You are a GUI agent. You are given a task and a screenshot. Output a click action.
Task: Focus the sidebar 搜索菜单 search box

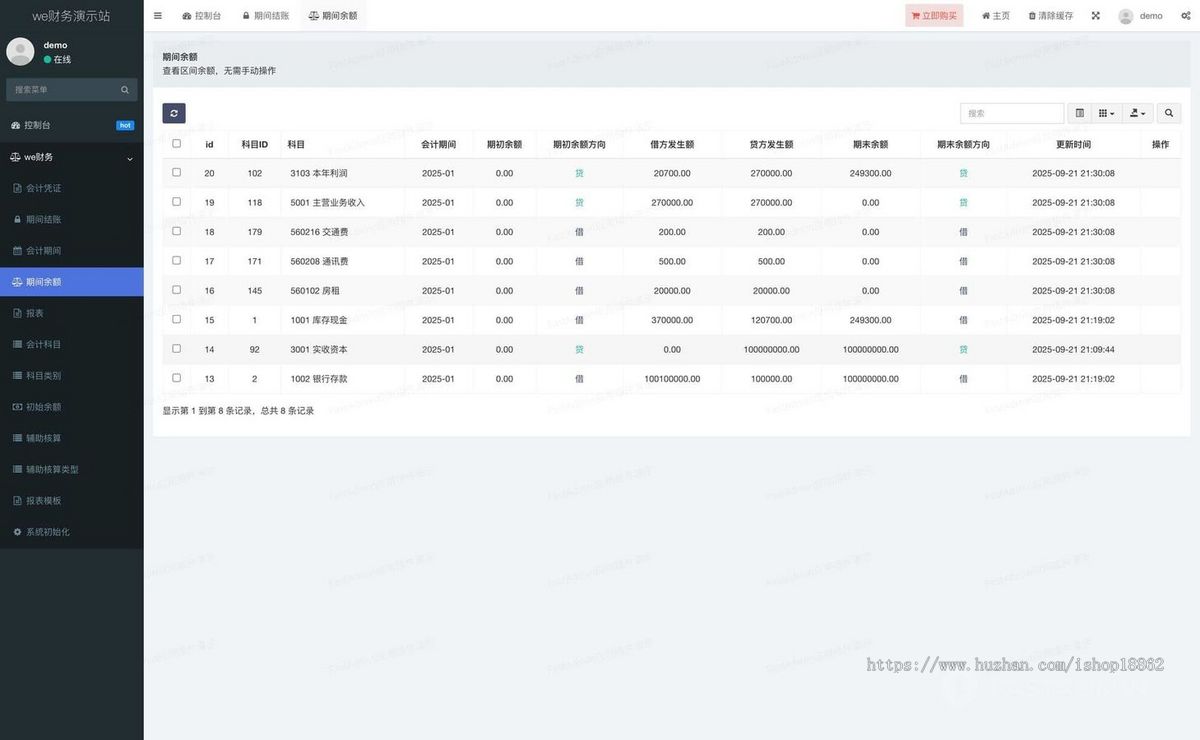[64, 90]
